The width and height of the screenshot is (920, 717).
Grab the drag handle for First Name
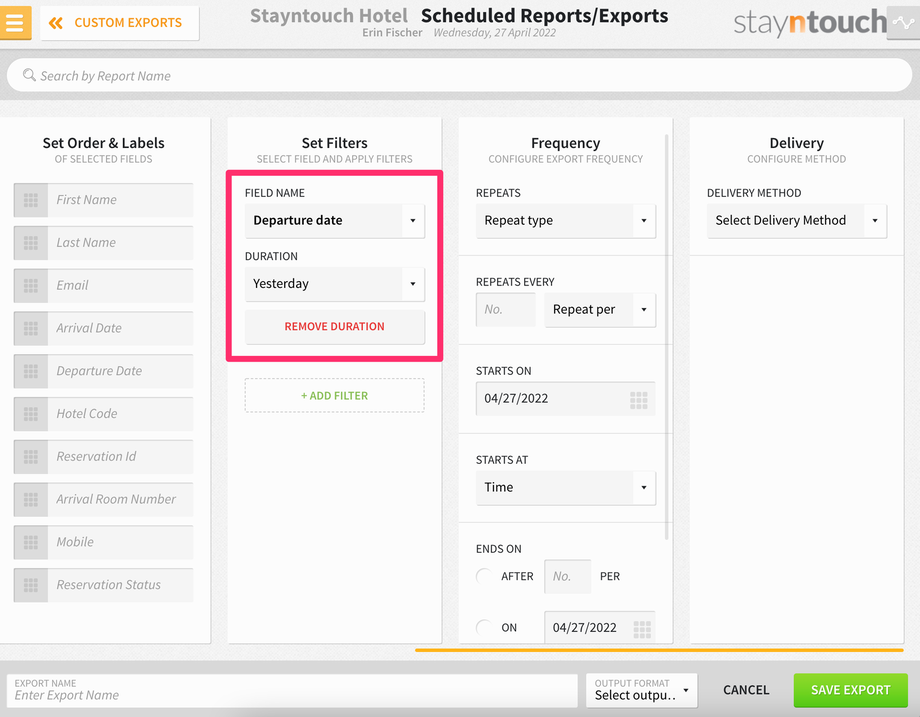(31, 200)
